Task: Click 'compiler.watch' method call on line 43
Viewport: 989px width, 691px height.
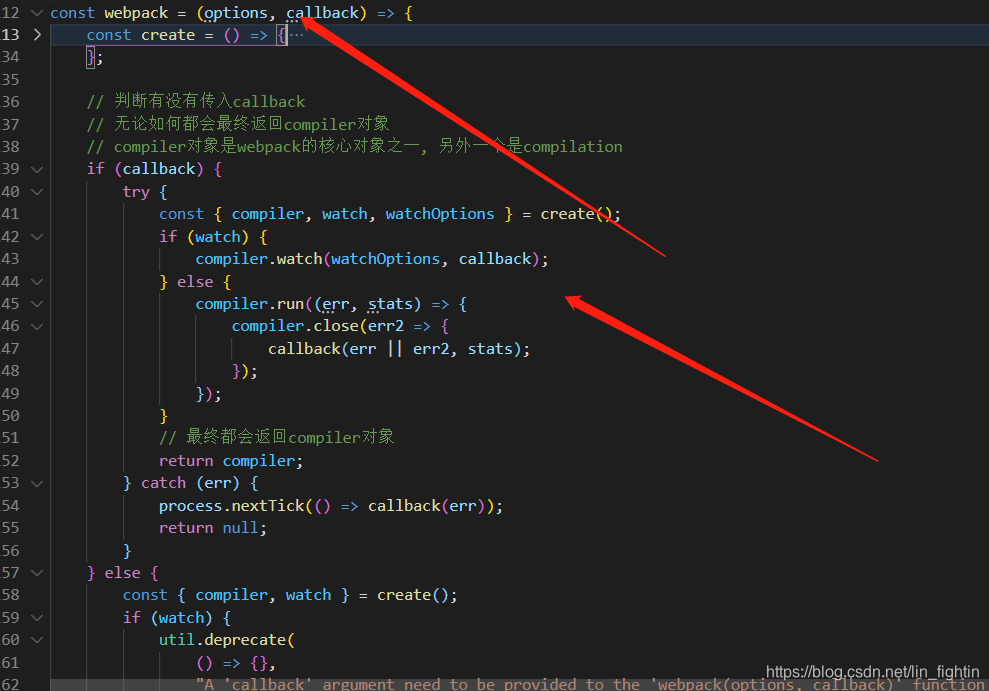Action: coord(259,258)
